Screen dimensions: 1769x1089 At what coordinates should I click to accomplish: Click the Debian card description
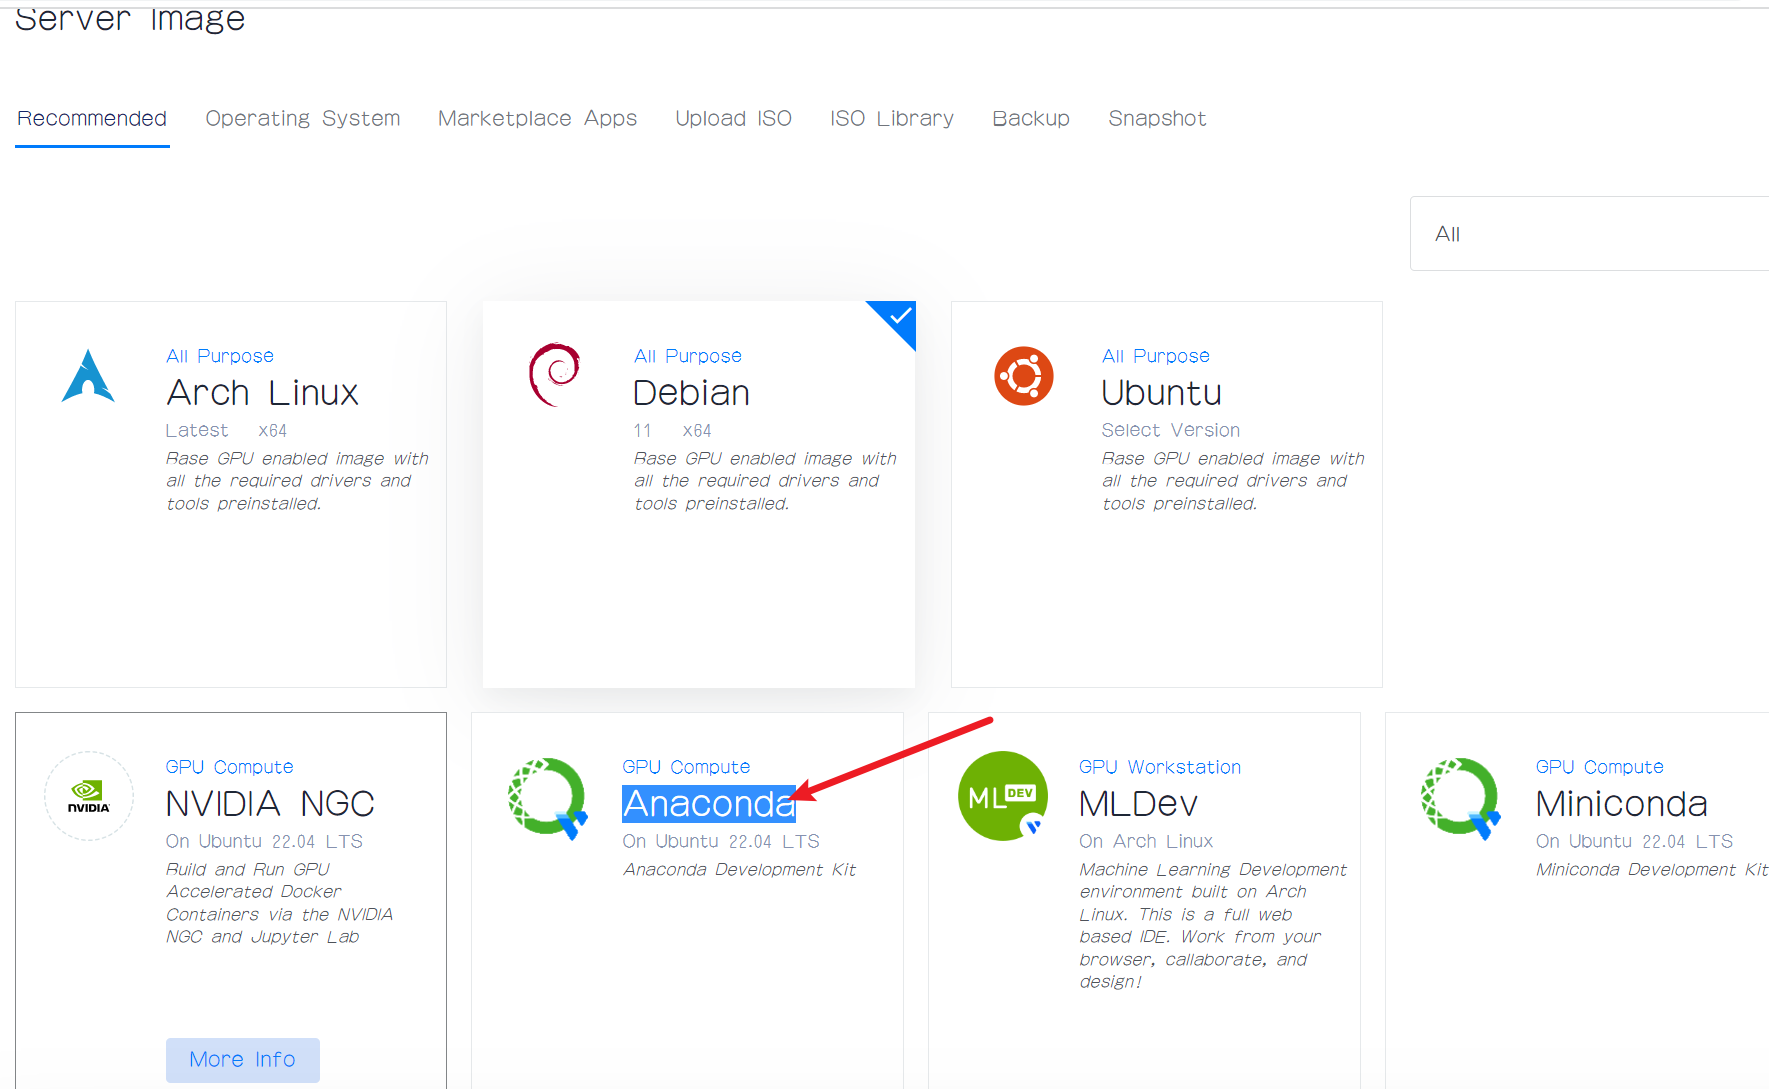765,481
